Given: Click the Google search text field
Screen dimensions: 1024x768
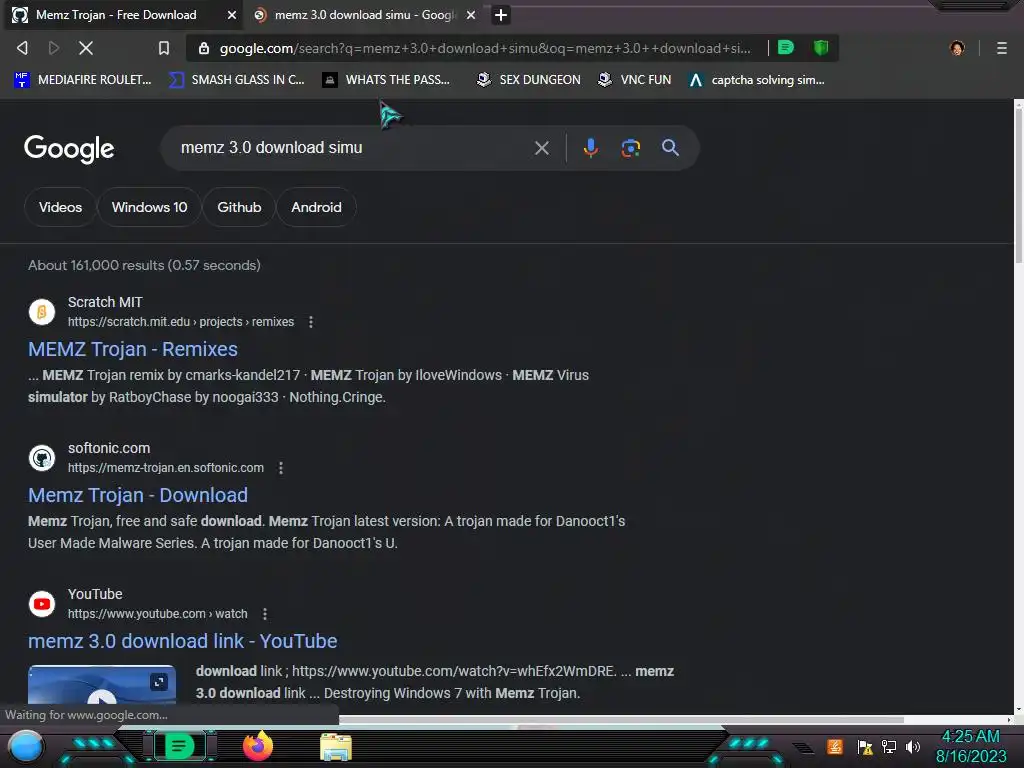Looking at the screenshot, I should pos(353,148).
